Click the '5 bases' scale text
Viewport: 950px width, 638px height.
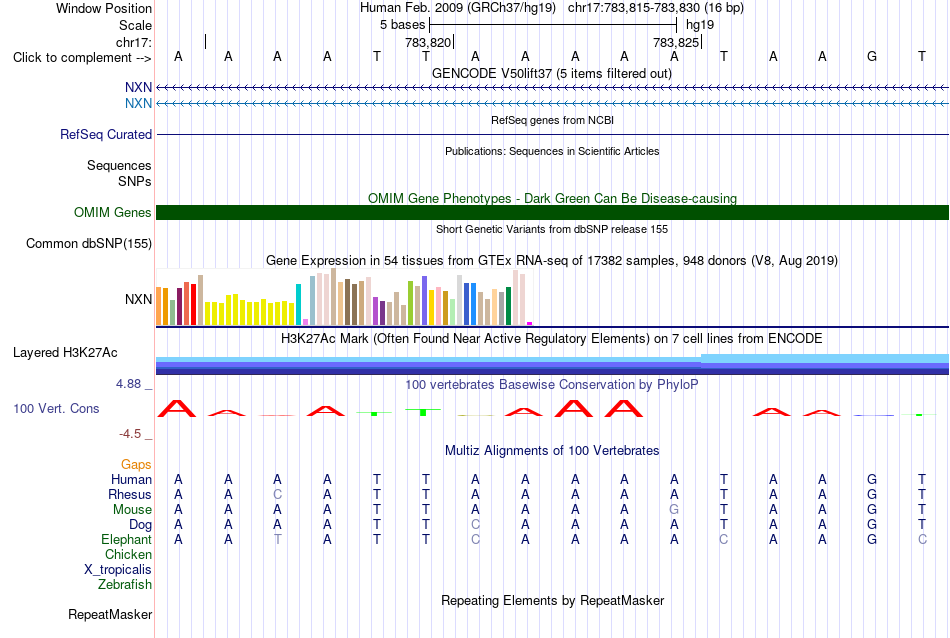coord(402,25)
